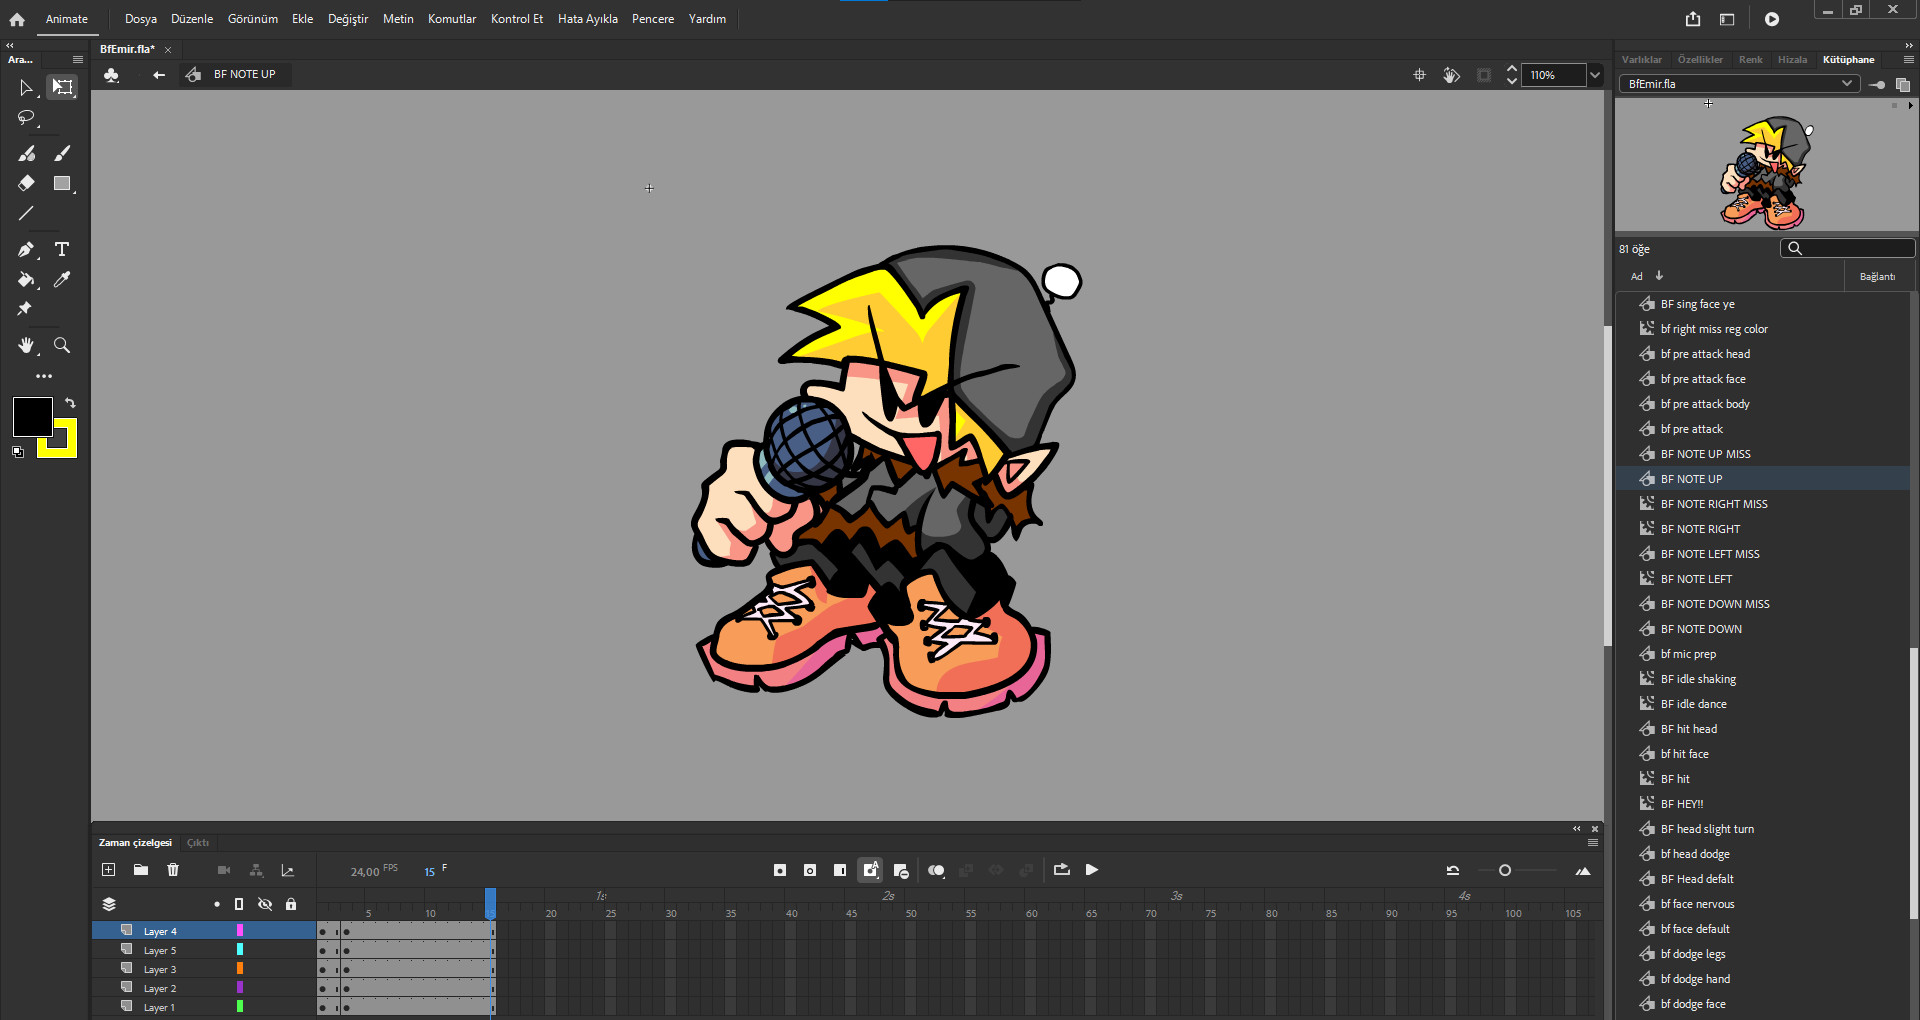This screenshot has width=1920, height=1020.
Task: Select the Lasso tool
Action: coord(26,118)
